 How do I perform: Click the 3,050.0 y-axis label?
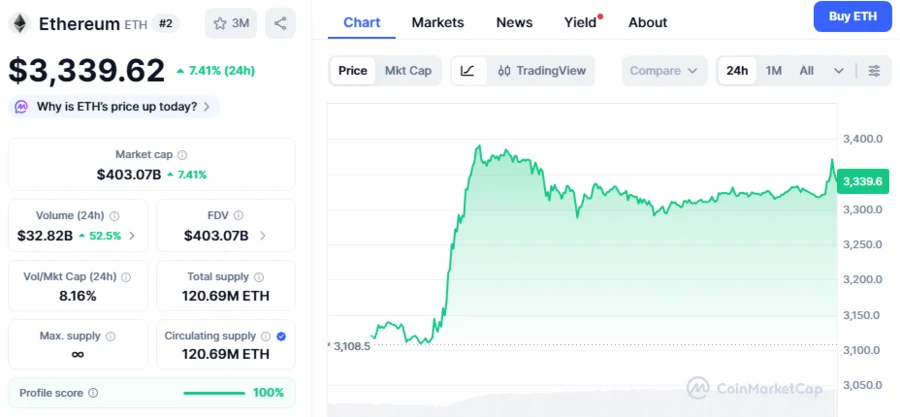point(862,385)
